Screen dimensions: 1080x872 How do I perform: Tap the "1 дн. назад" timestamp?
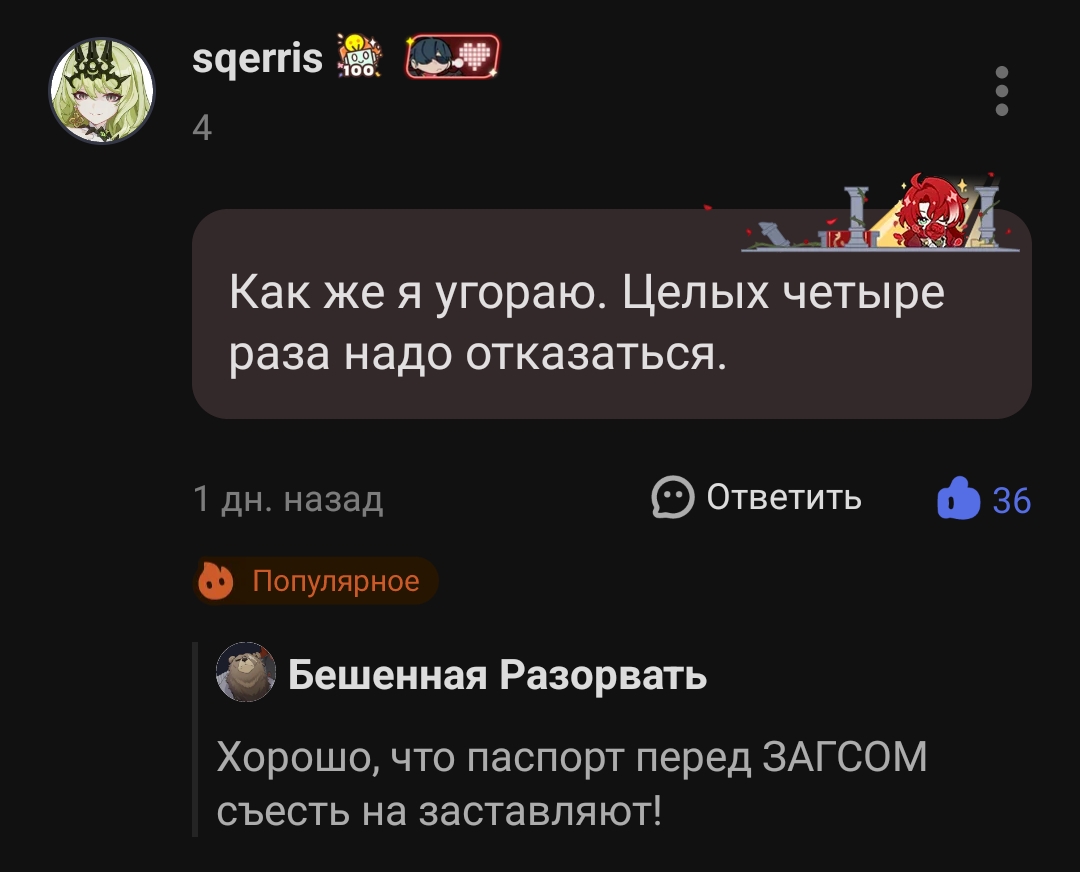coord(288,499)
